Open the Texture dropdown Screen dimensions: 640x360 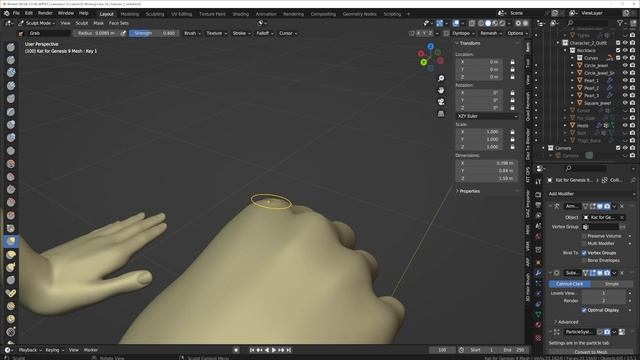216,33
